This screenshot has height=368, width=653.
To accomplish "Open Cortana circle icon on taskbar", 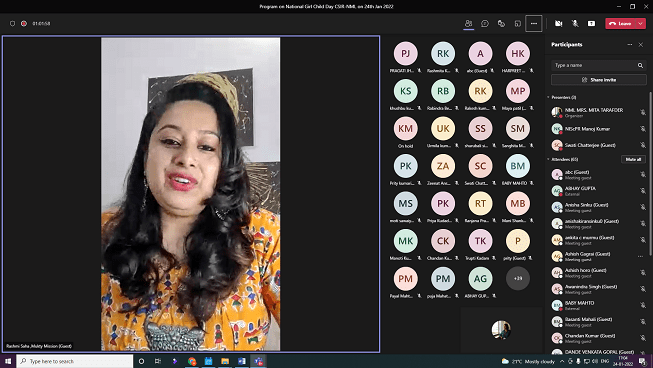I will 141,361.
